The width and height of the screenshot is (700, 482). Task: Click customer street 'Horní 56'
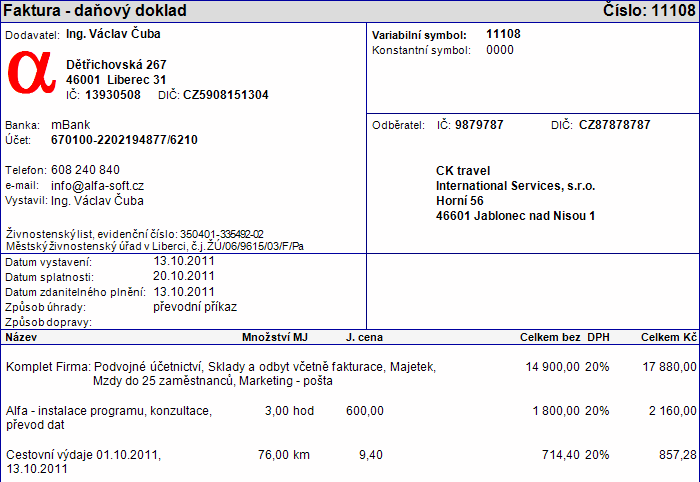(460, 201)
